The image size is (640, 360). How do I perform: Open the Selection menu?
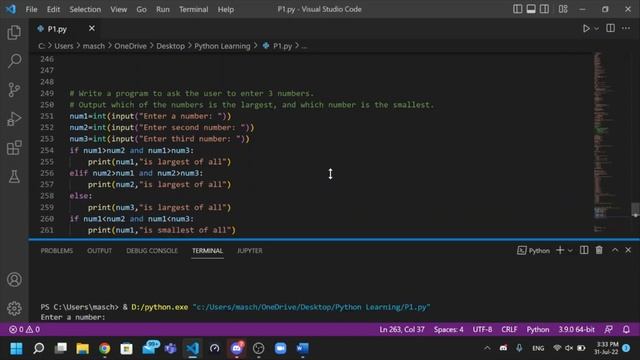coord(85,9)
